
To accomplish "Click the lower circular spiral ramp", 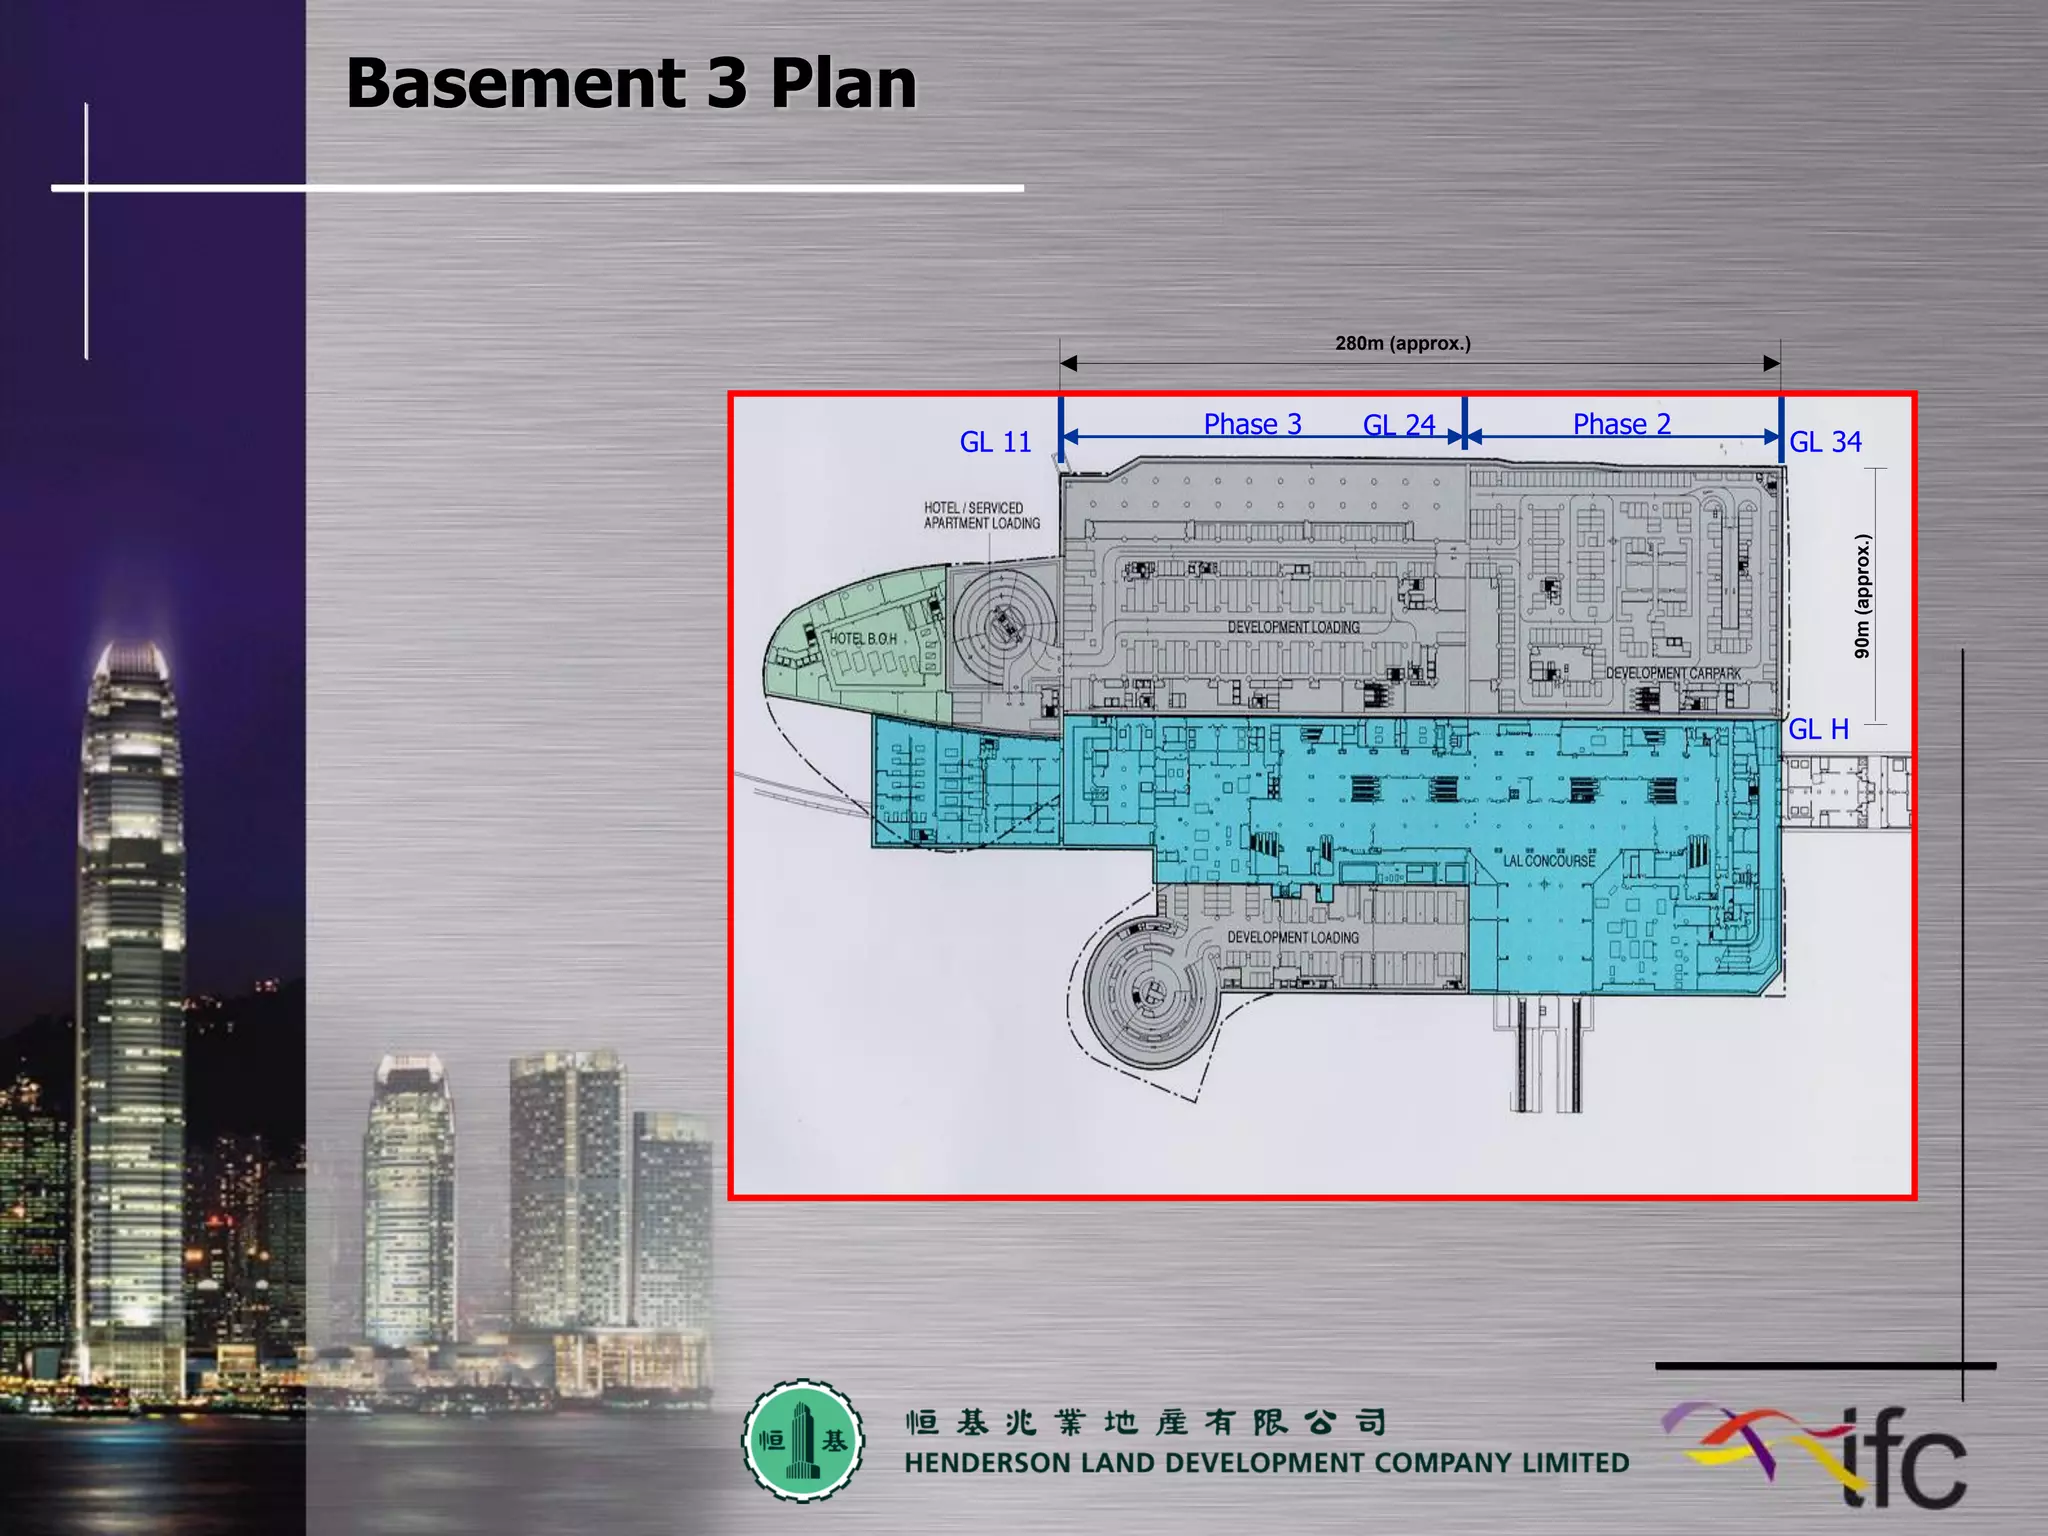I will pos(1150,993).
